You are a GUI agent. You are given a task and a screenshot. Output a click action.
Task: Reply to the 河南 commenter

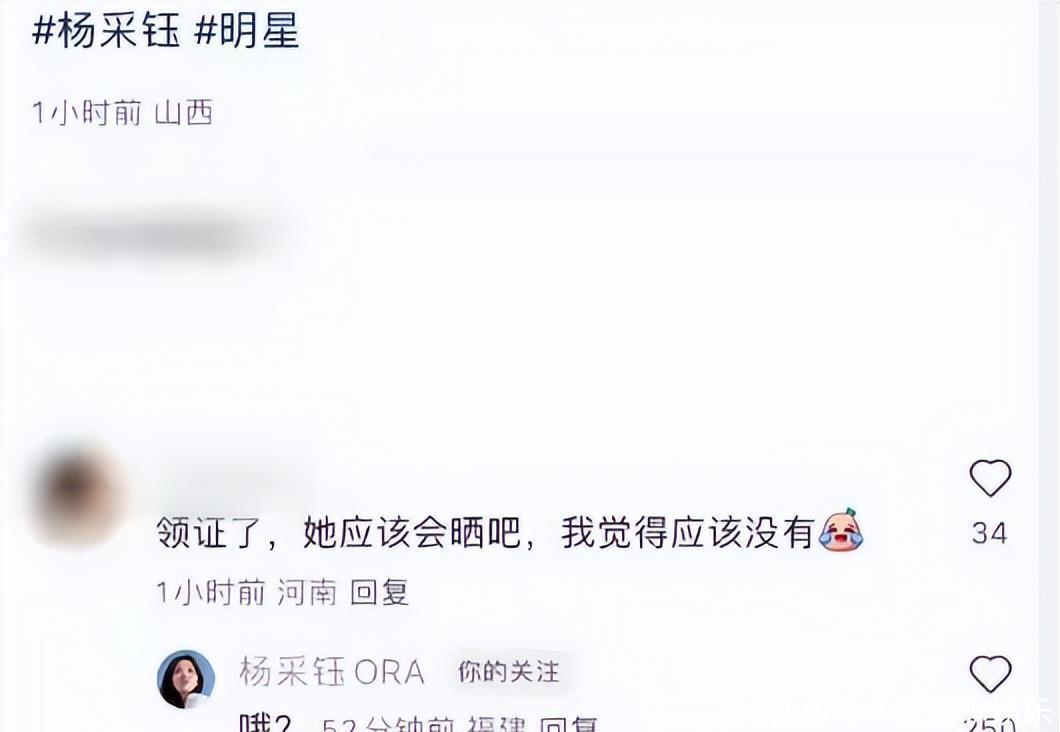pos(380,593)
